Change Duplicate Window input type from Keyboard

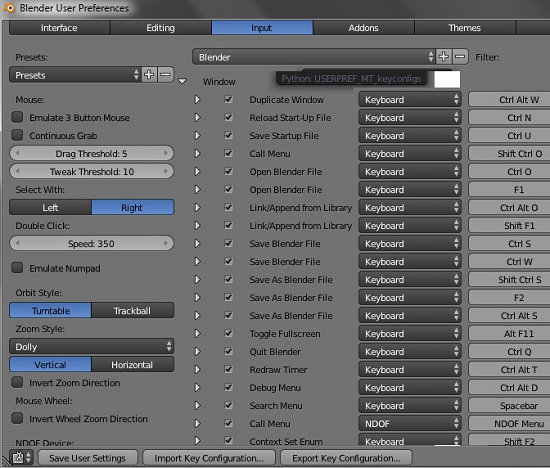coord(410,100)
